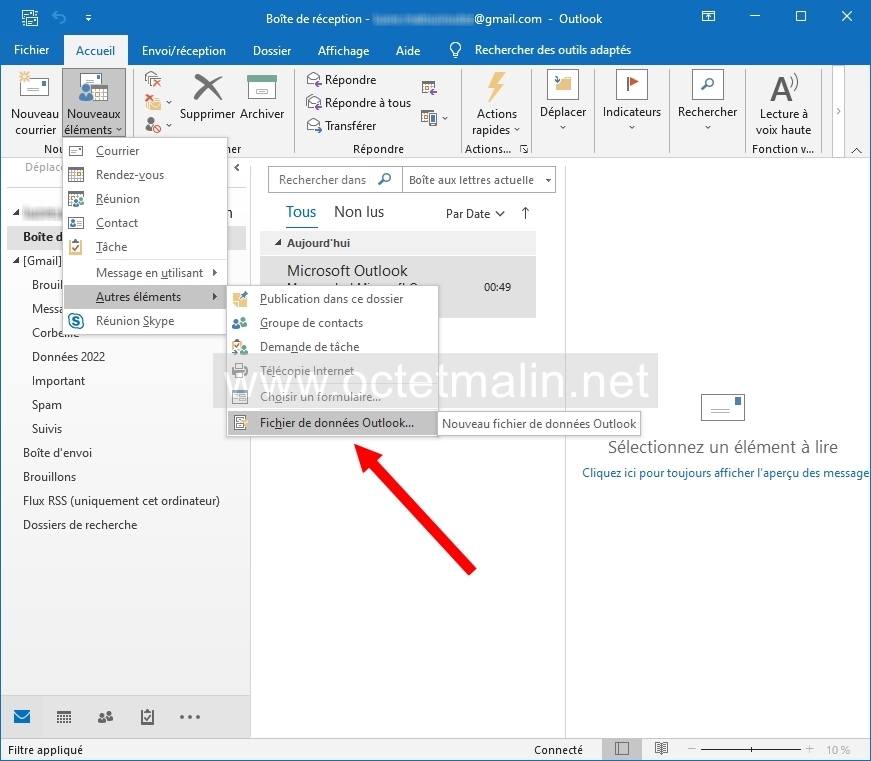Switch to the Affichage tab
This screenshot has width=871, height=761.
click(343, 51)
